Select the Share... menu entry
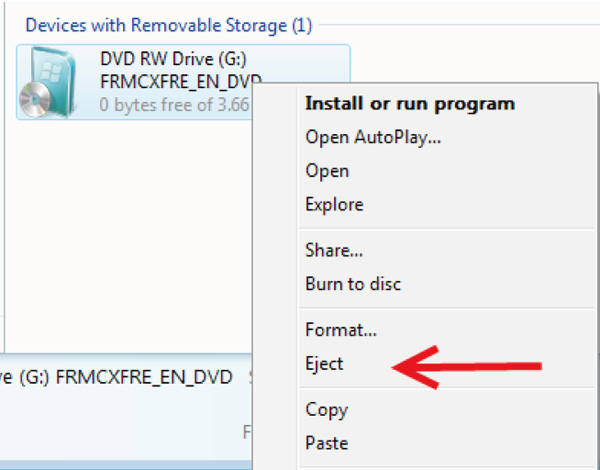This screenshot has width=600, height=470. click(x=334, y=250)
